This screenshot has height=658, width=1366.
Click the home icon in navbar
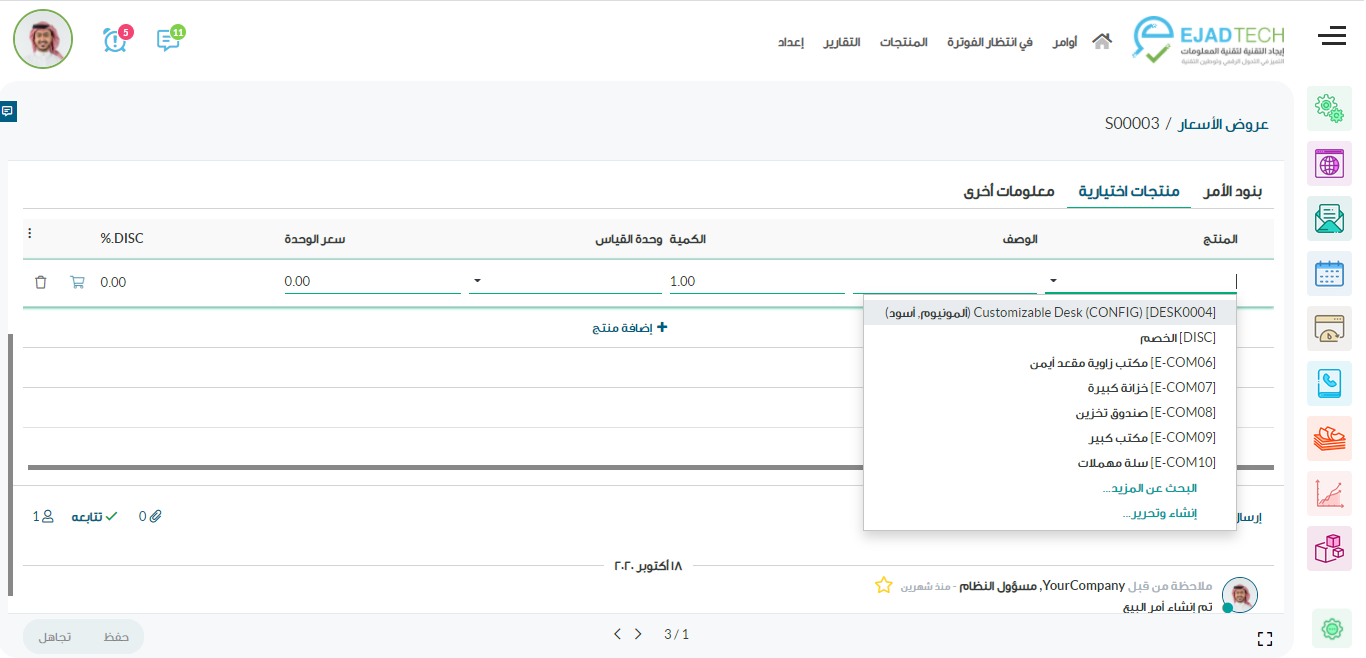1102,42
